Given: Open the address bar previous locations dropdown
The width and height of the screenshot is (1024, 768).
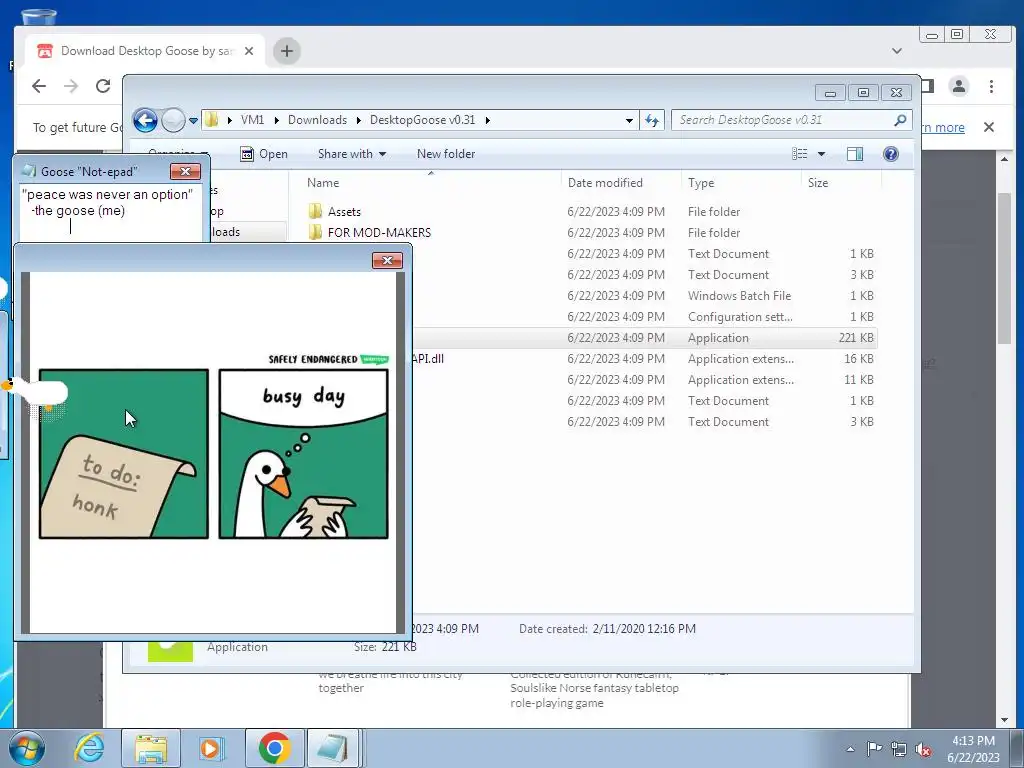Looking at the screenshot, I should 629,120.
